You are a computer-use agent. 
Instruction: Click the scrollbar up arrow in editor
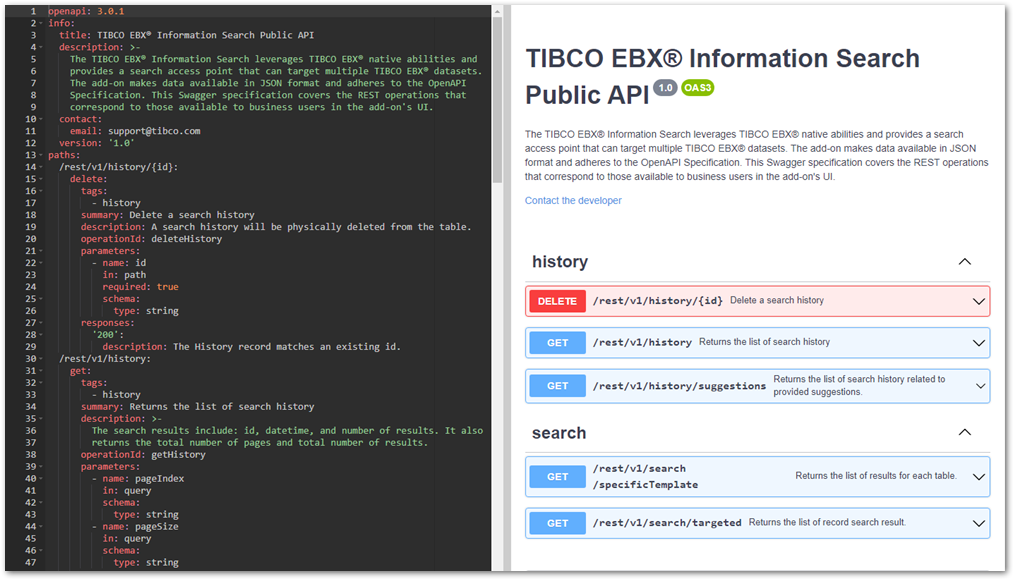(x=497, y=12)
